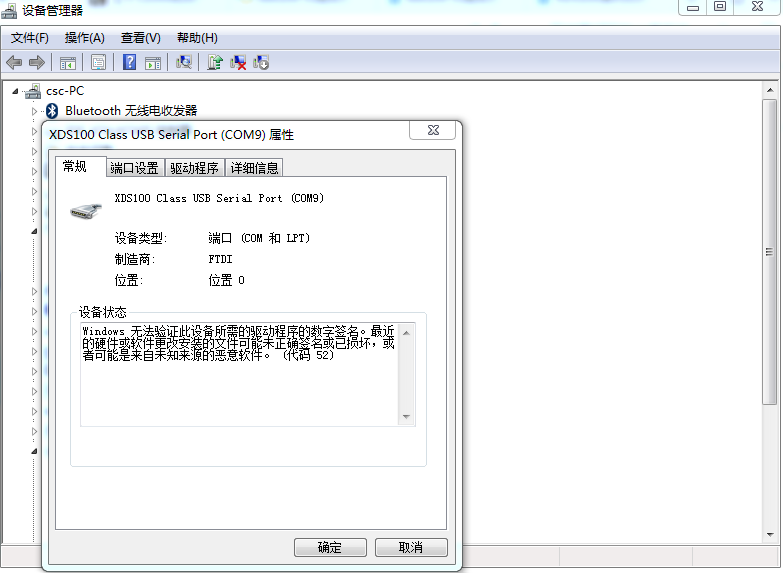Click the uninstall device icon with red X
The image size is (783, 573).
click(x=238, y=62)
